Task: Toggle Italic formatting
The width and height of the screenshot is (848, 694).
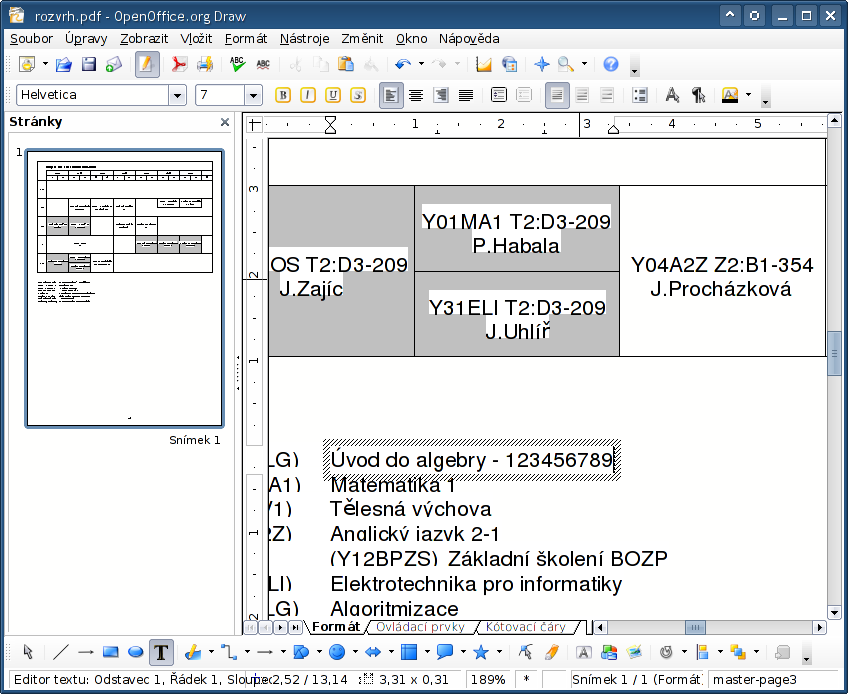Action: pyautogui.click(x=308, y=95)
